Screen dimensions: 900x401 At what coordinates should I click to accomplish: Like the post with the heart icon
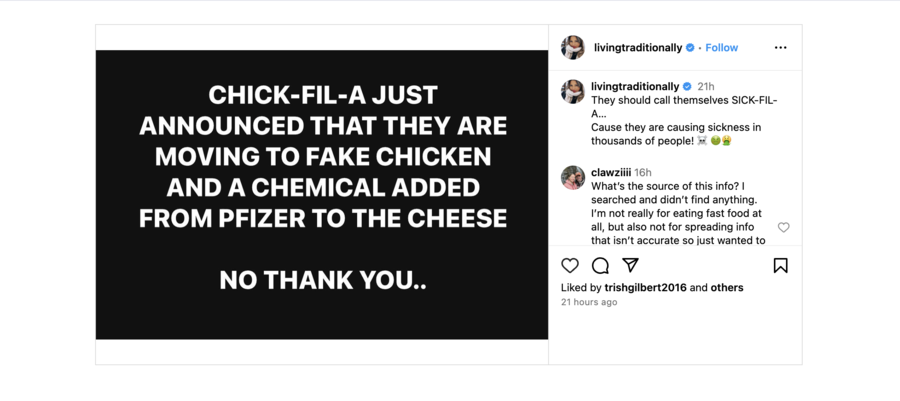(570, 265)
